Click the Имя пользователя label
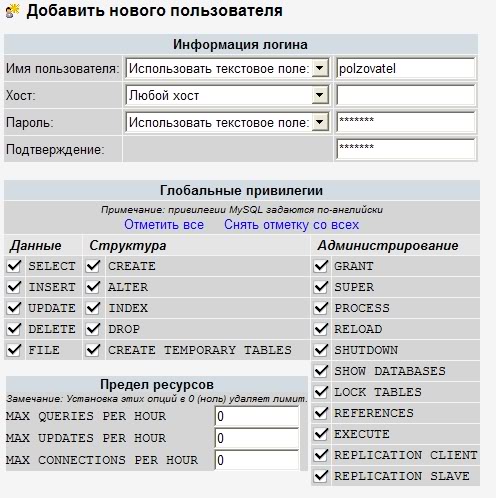This screenshot has width=496, height=498. (62, 69)
